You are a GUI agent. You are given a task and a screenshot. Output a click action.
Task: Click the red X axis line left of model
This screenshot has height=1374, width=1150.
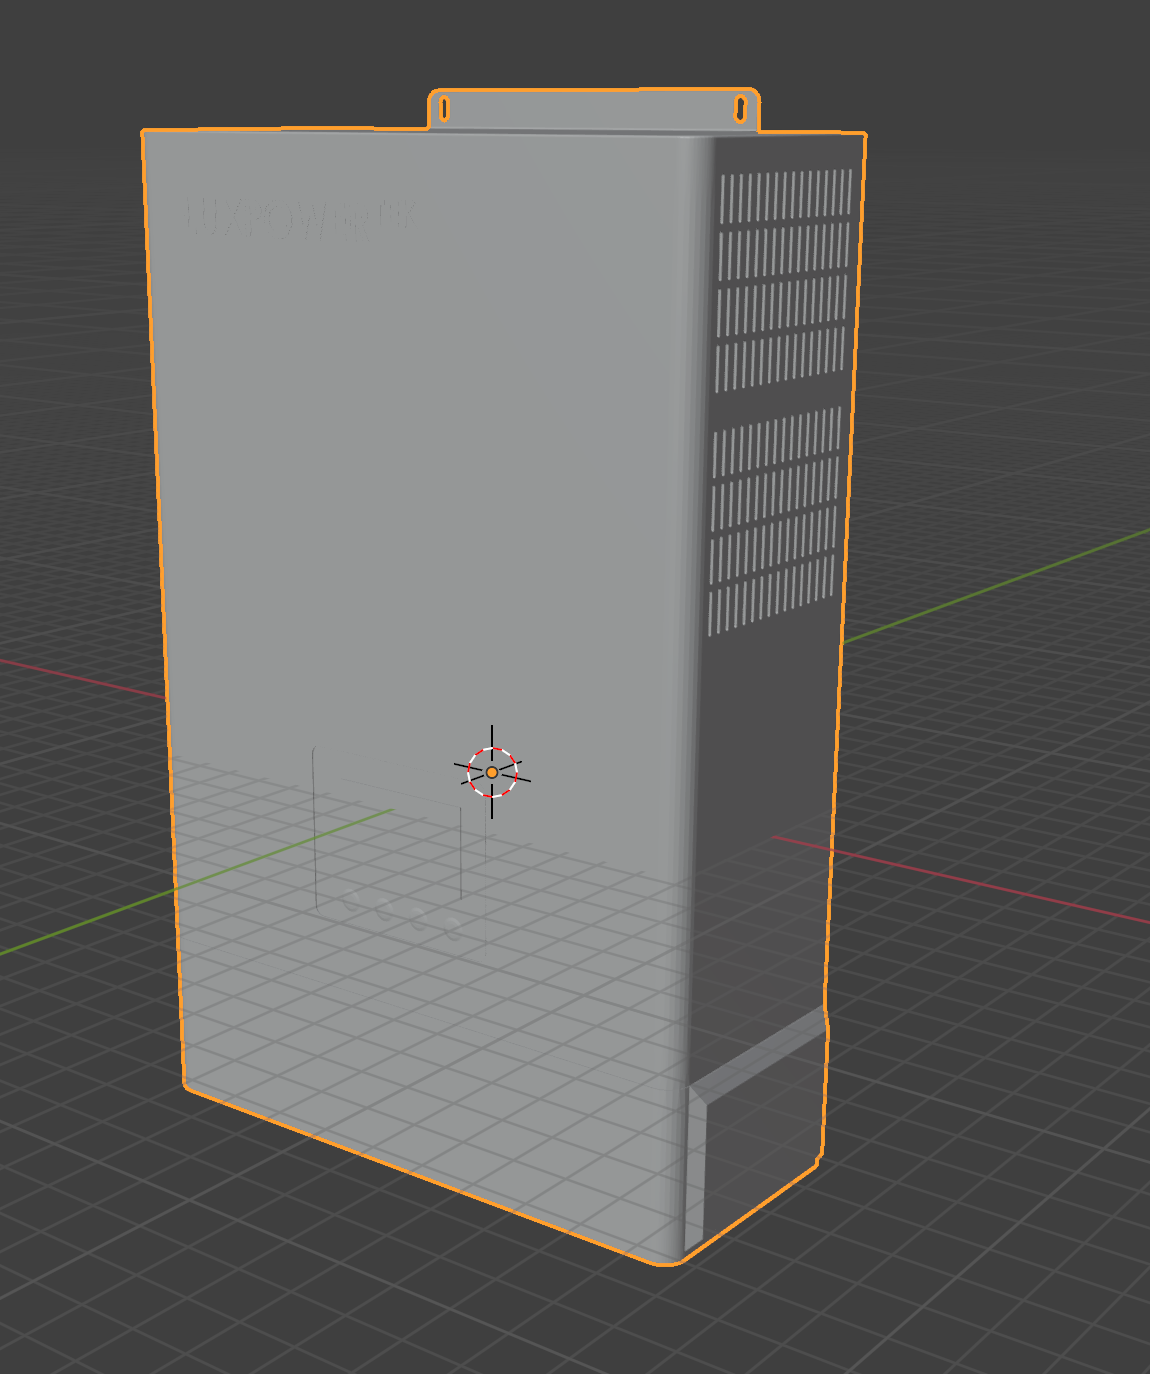[82, 677]
